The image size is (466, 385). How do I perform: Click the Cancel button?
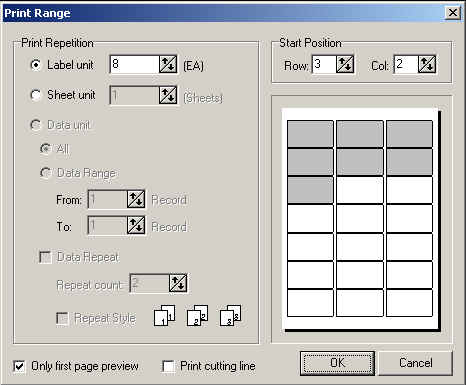pyautogui.click(x=416, y=363)
